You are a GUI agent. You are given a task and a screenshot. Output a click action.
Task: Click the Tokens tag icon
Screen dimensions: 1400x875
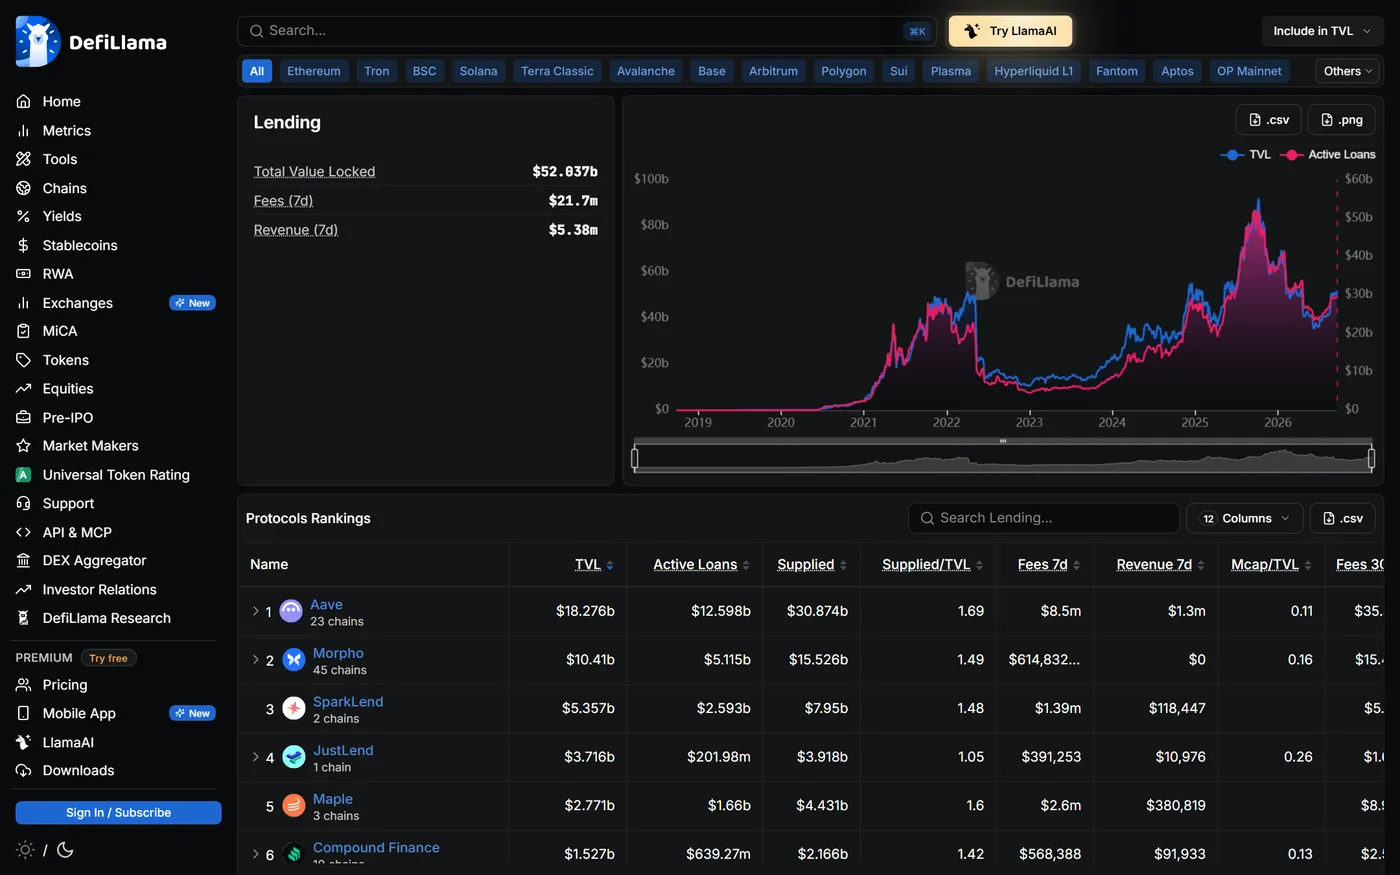tap(24, 360)
